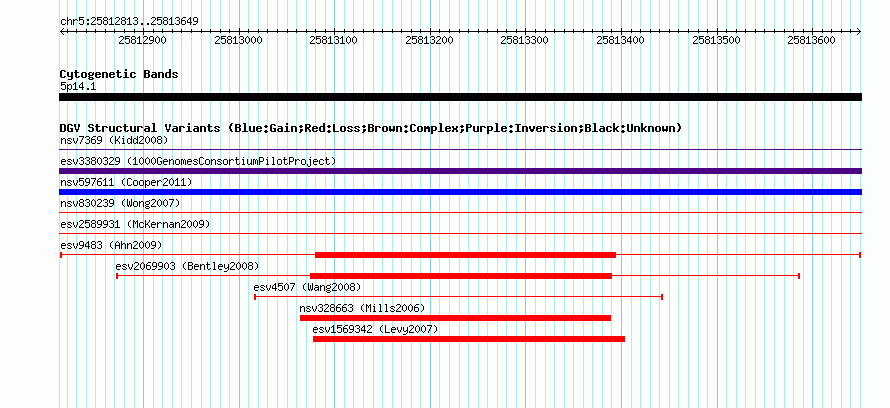Select ruler position 25813200

[x=430, y=41]
